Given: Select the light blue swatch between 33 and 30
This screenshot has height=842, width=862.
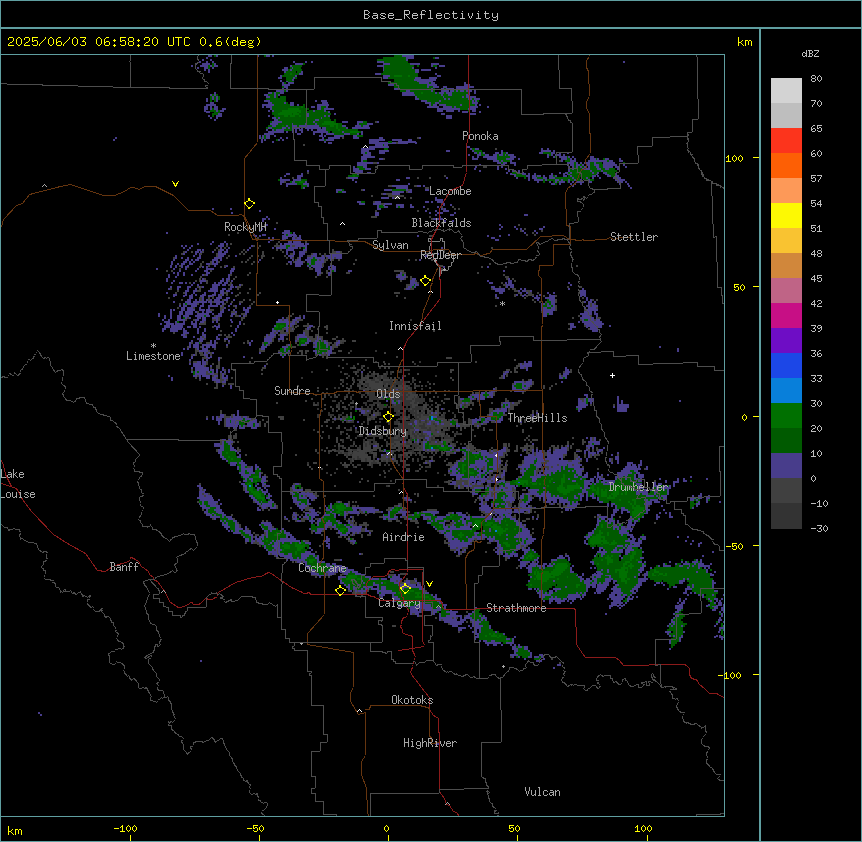Looking at the screenshot, I should 786,391.
